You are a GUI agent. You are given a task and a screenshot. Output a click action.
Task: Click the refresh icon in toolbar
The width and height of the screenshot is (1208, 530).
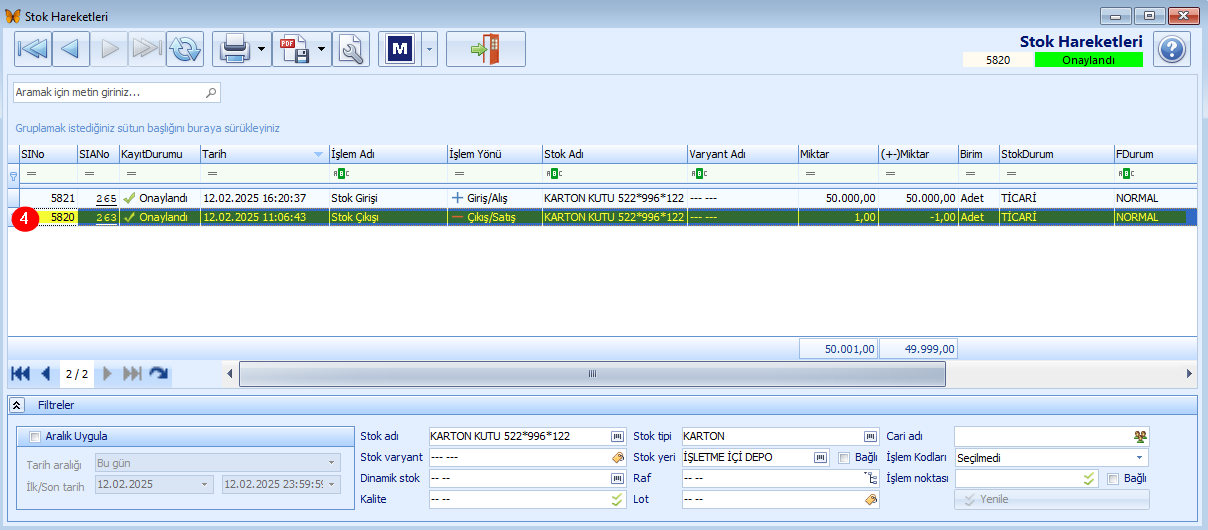point(184,48)
